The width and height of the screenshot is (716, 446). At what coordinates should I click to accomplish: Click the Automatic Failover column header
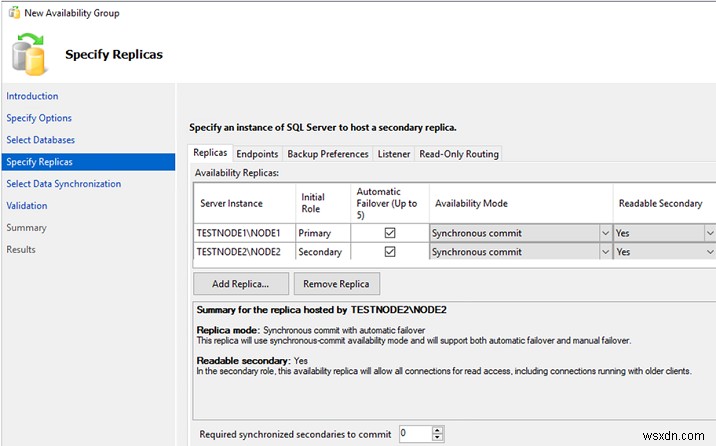390,204
